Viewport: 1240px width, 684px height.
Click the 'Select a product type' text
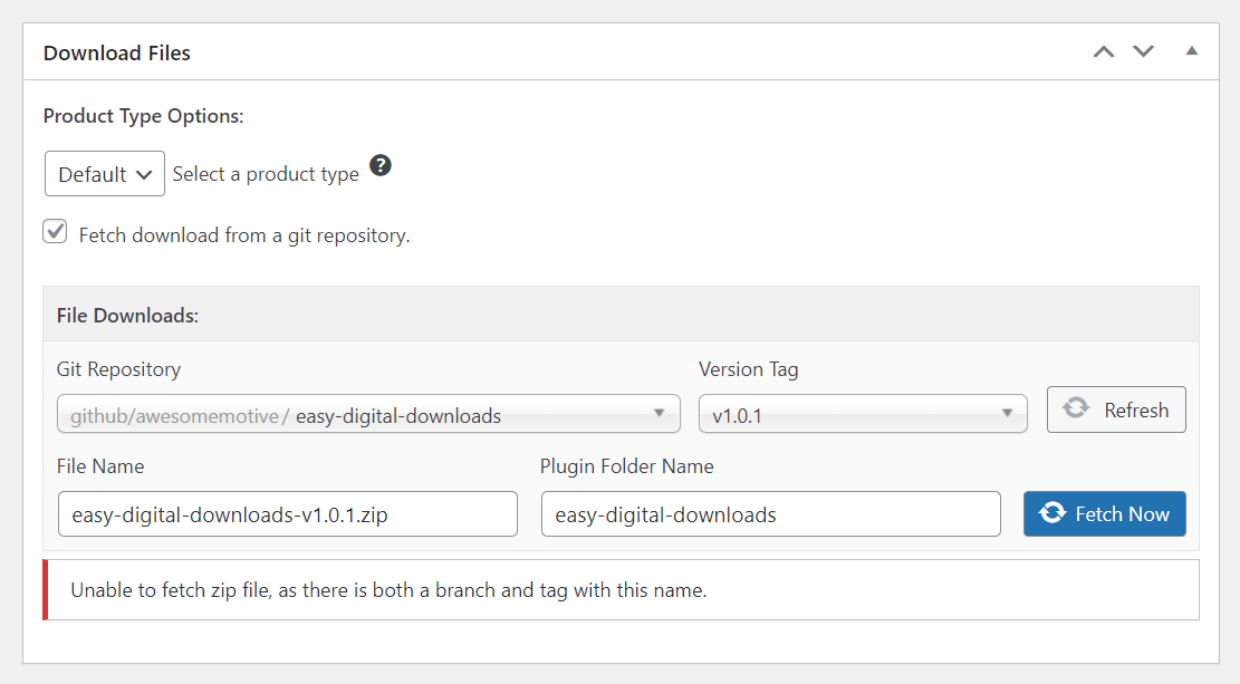265,174
